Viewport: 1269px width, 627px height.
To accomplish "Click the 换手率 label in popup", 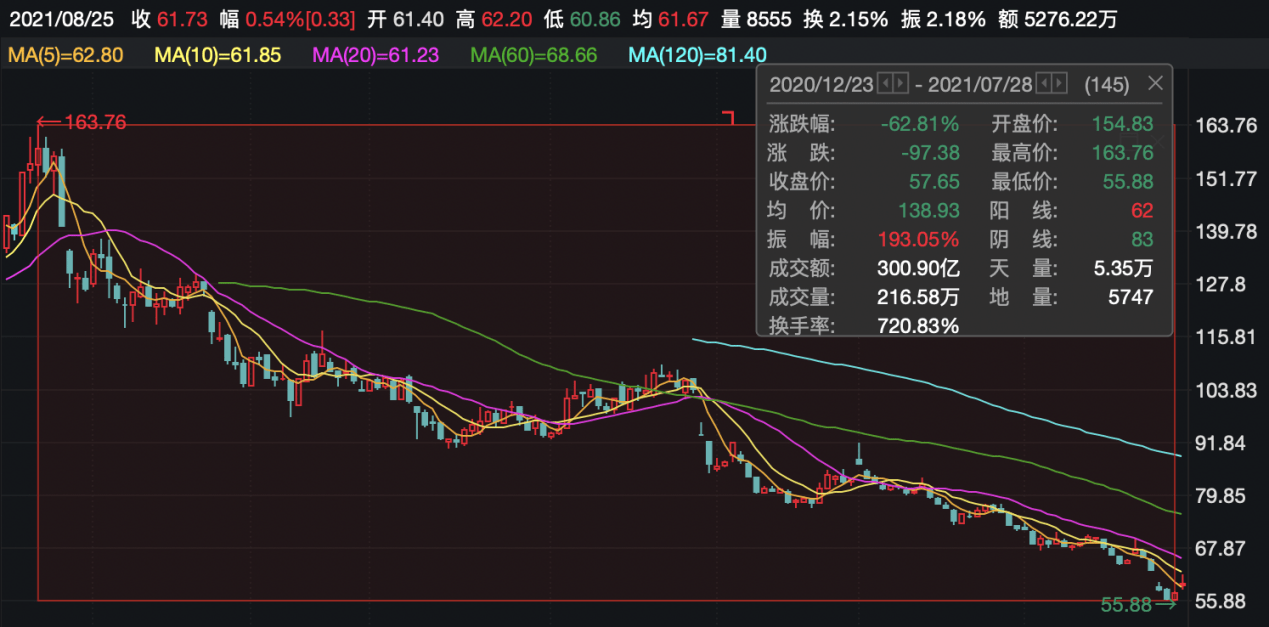I will 801,326.
